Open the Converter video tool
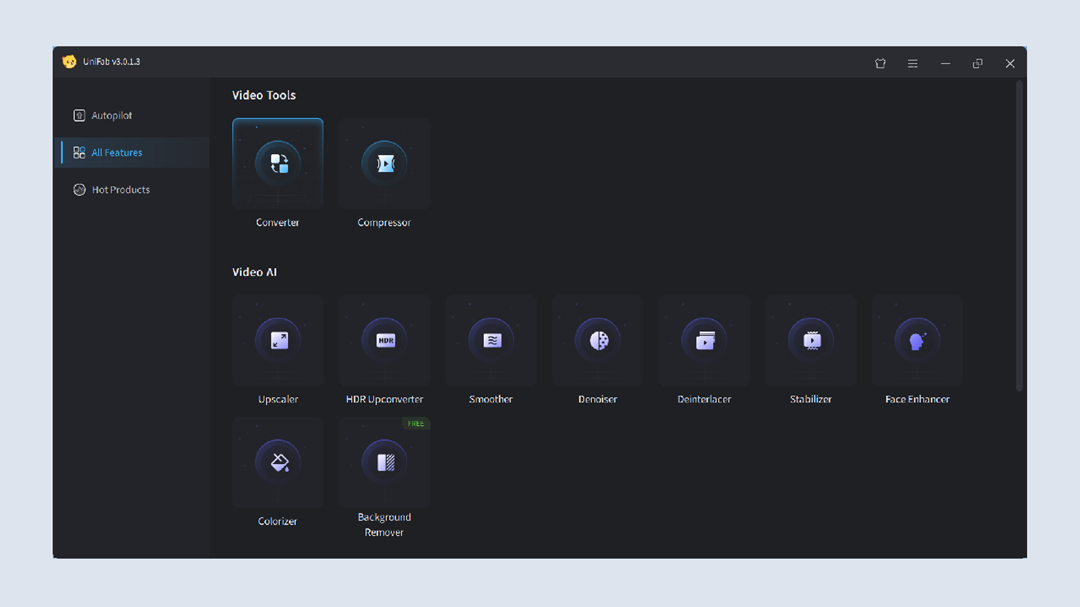This screenshot has width=1080, height=607. click(278, 164)
